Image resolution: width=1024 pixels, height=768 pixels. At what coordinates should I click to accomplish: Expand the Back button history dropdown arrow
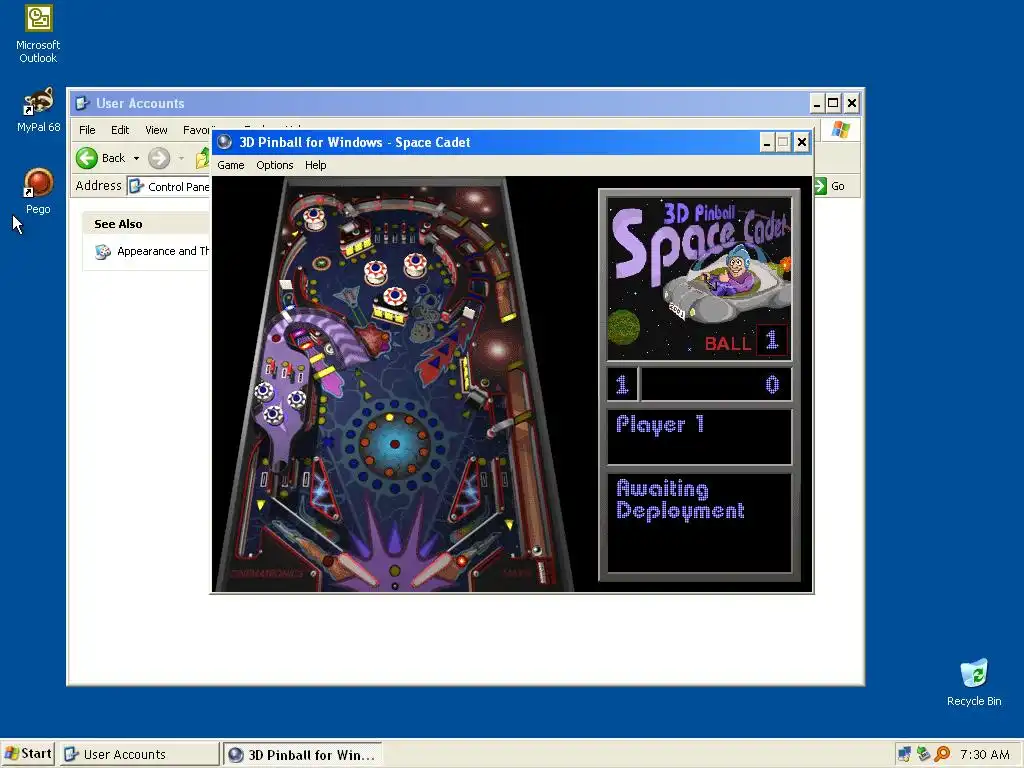(136, 158)
